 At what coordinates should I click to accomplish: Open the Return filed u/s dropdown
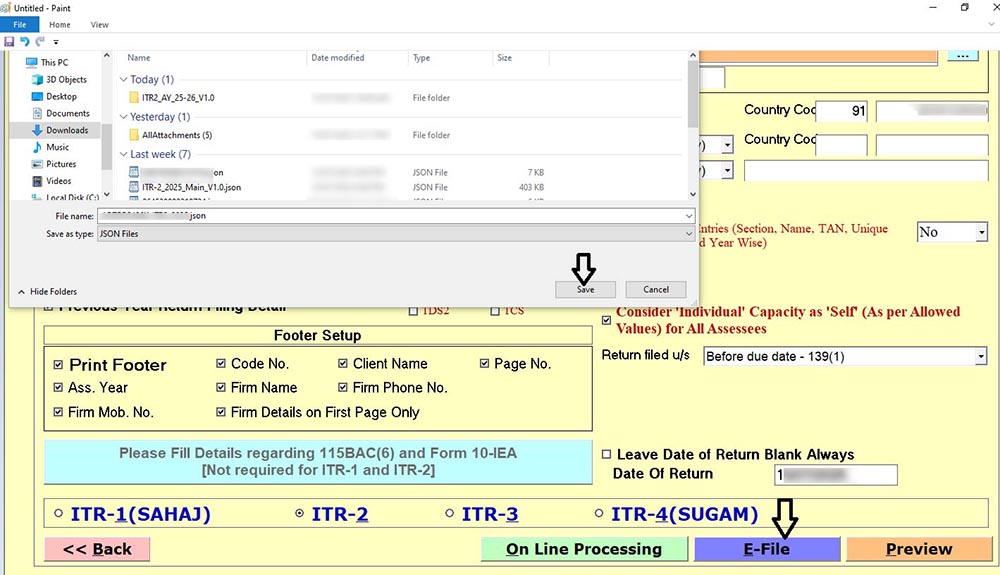tap(980, 356)
